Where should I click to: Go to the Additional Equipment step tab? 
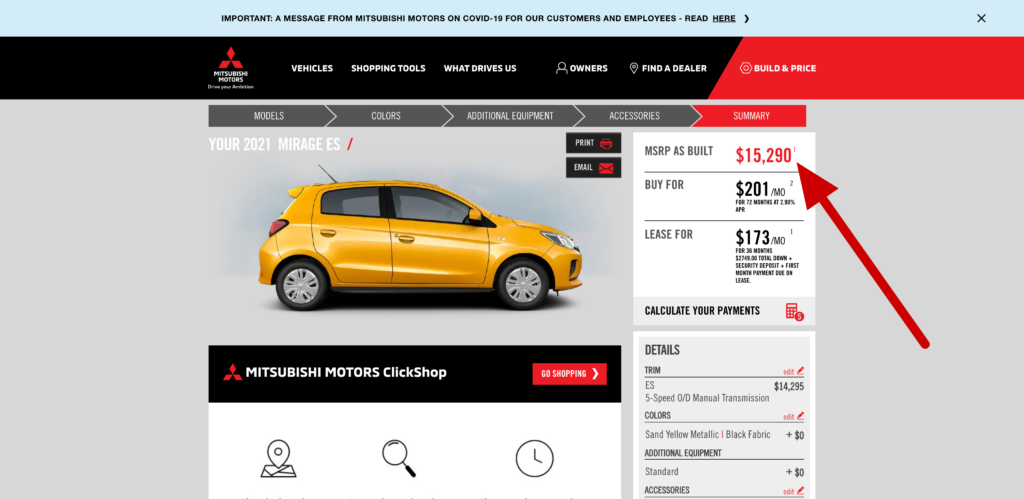pos(510,116)
